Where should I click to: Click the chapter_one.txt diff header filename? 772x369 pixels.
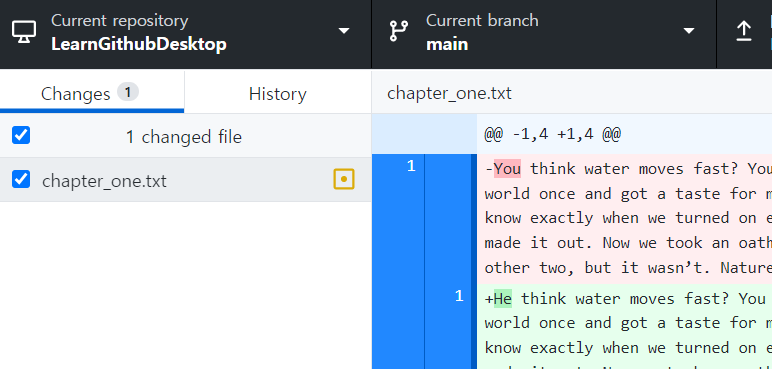point(450,93)
